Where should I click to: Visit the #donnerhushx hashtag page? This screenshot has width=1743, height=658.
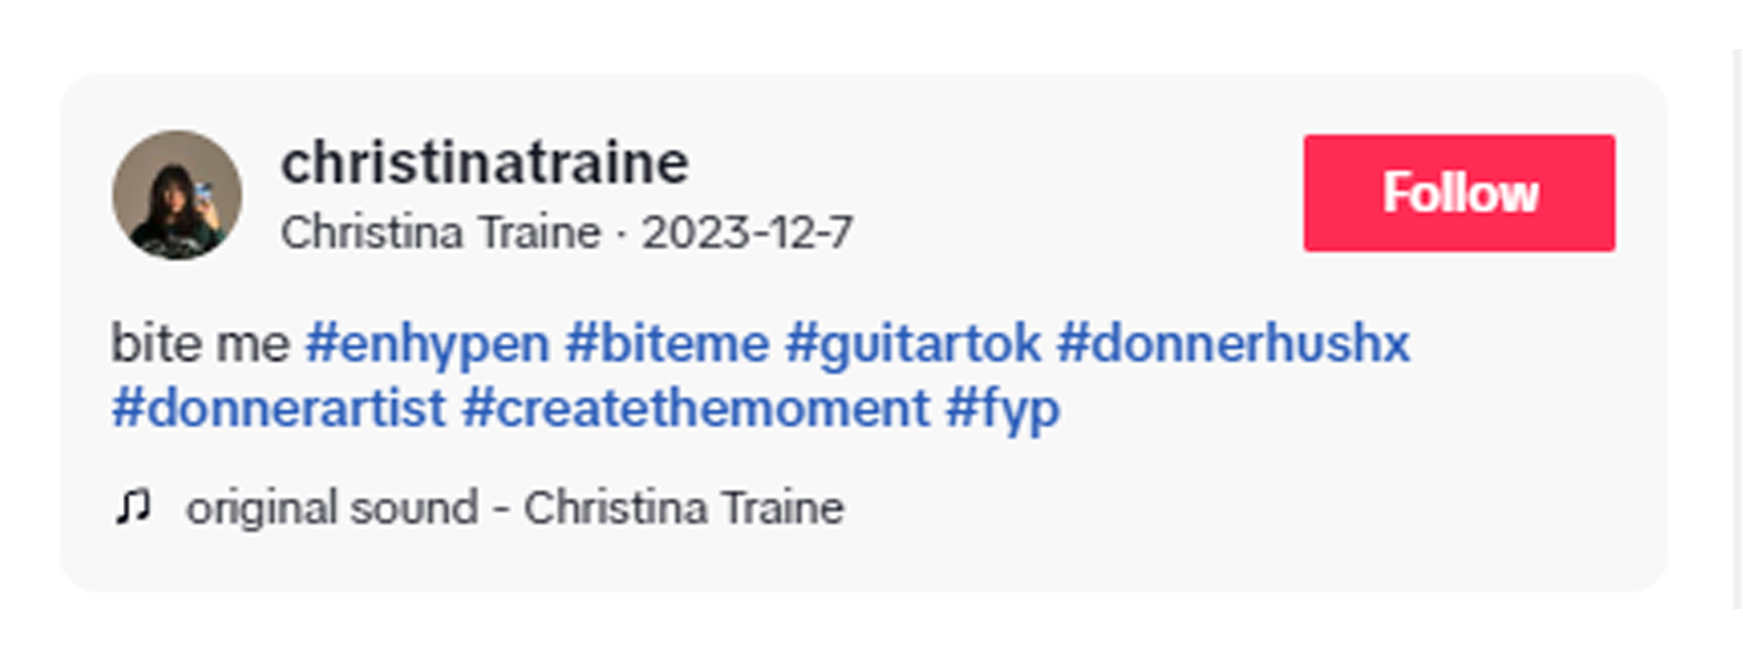[x=1233, y=344]
